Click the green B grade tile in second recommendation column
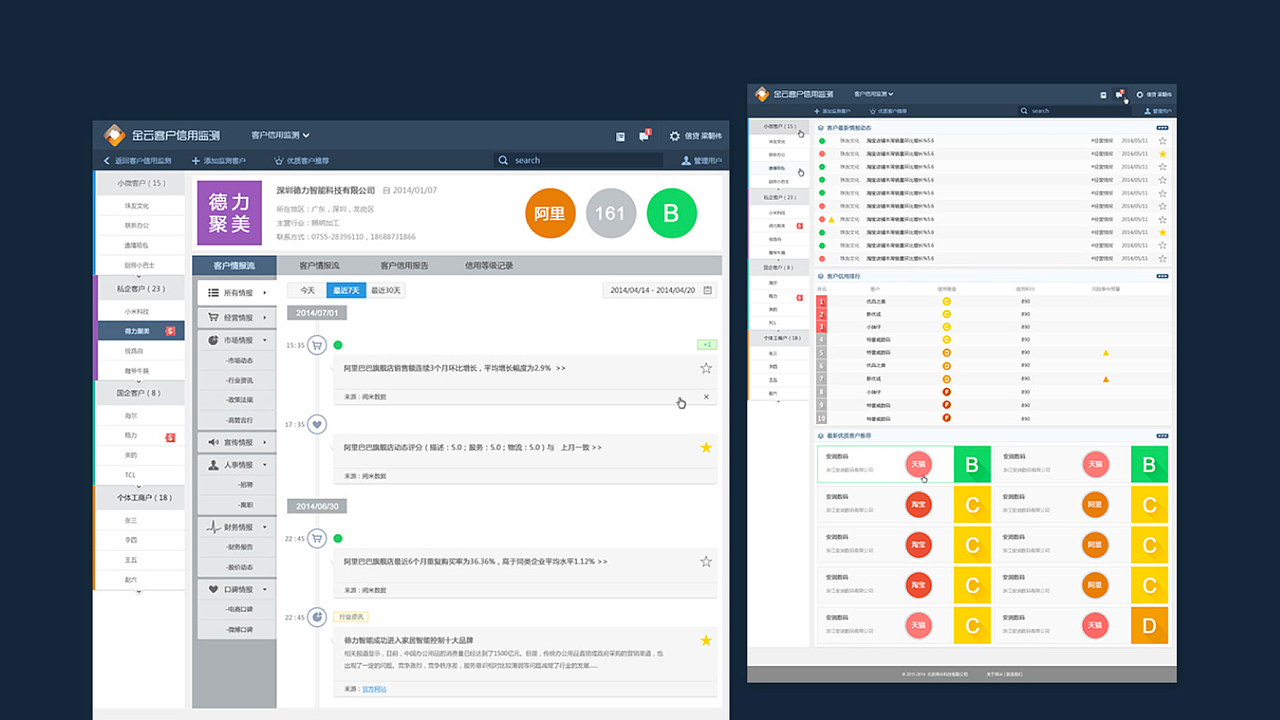 pyautogui.click(x=1149, y=464)
